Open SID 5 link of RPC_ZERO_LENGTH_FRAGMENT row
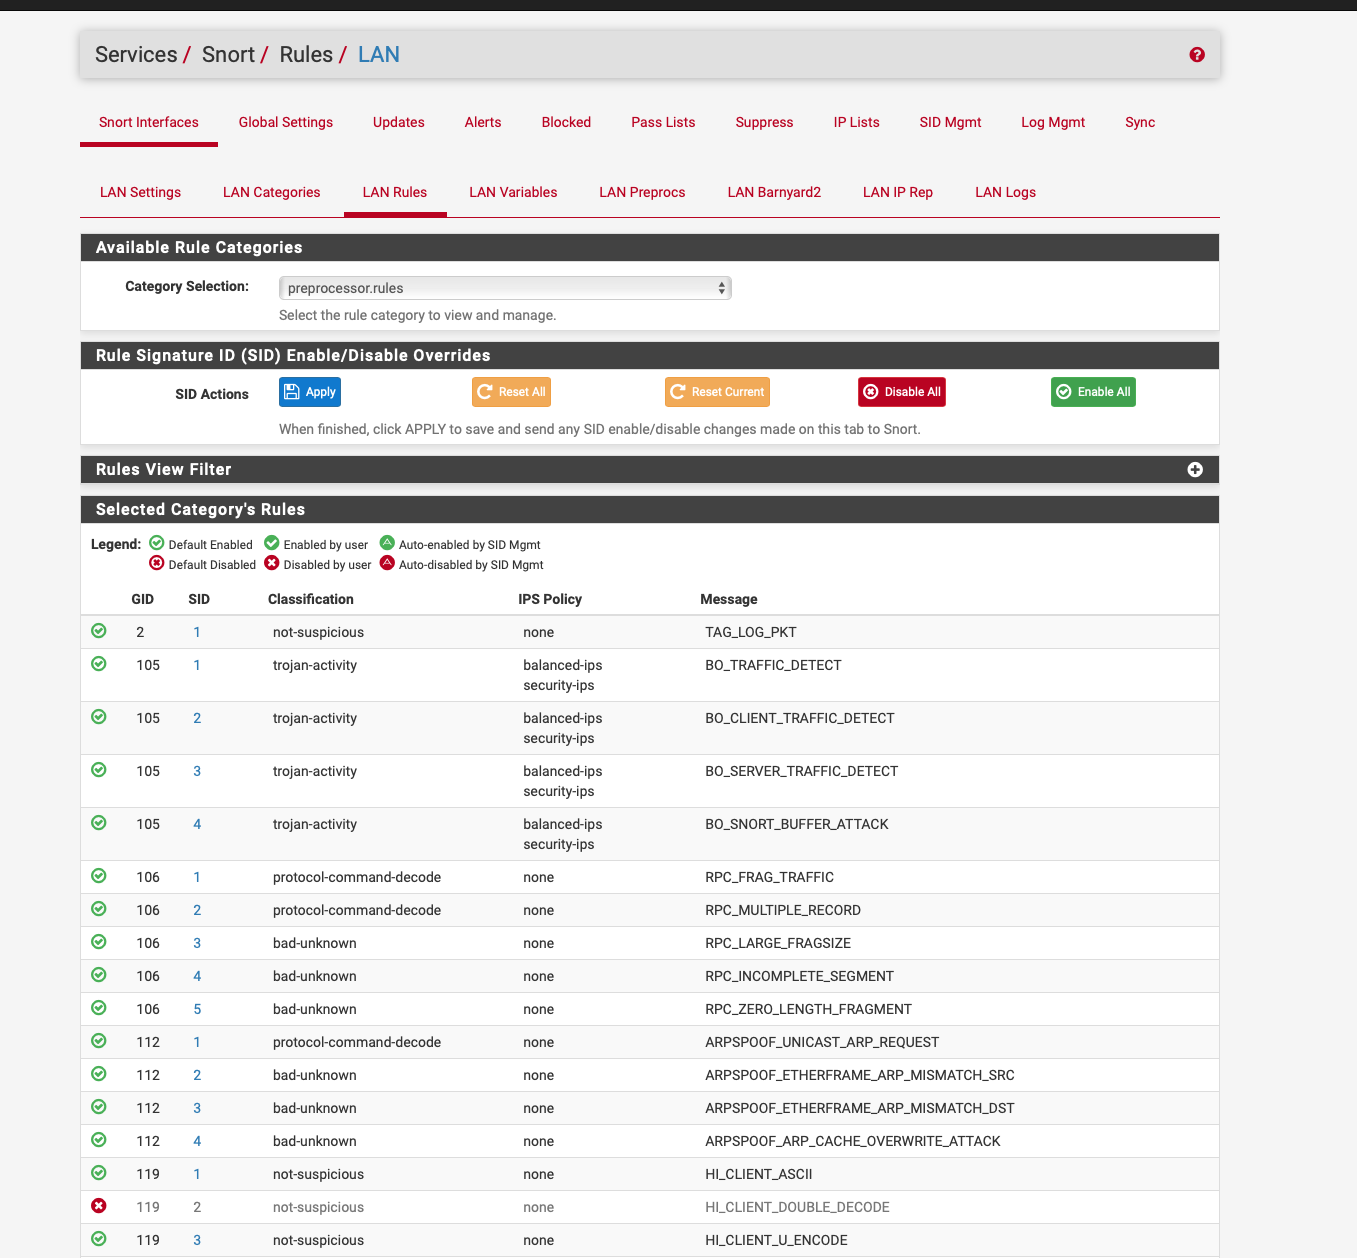This screenshot has width=1357, height=1258. (x=197, y=1009)
